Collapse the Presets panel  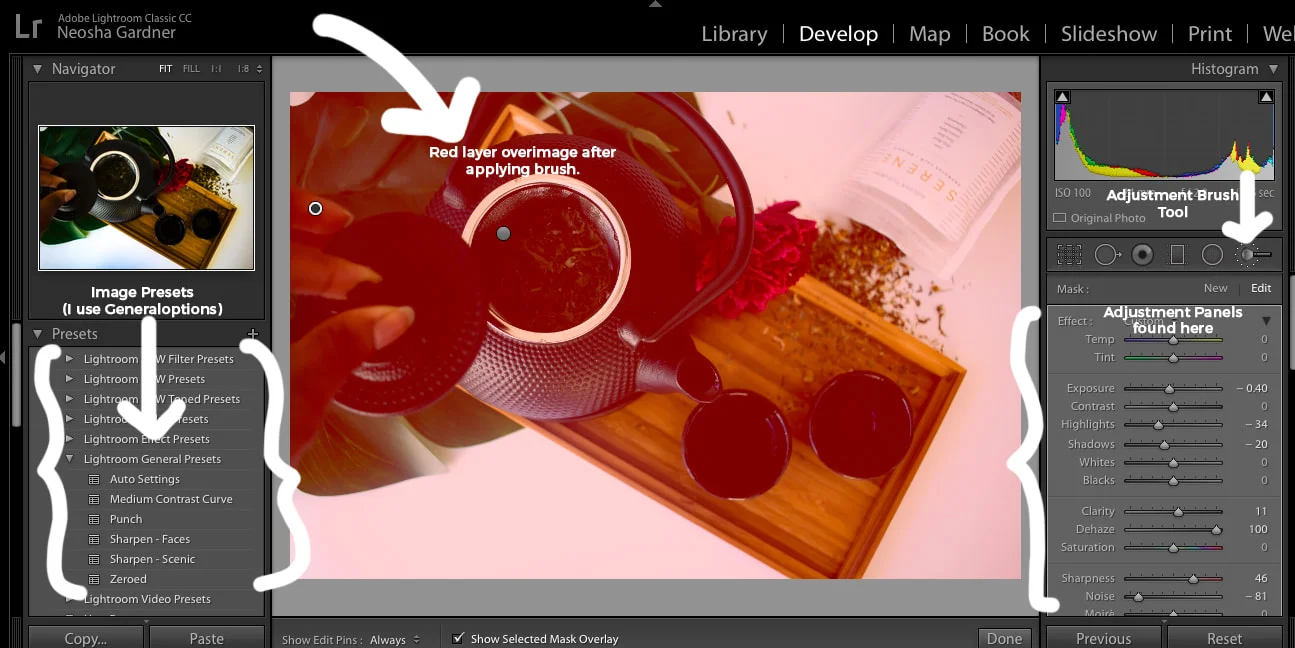pos(37,334)
